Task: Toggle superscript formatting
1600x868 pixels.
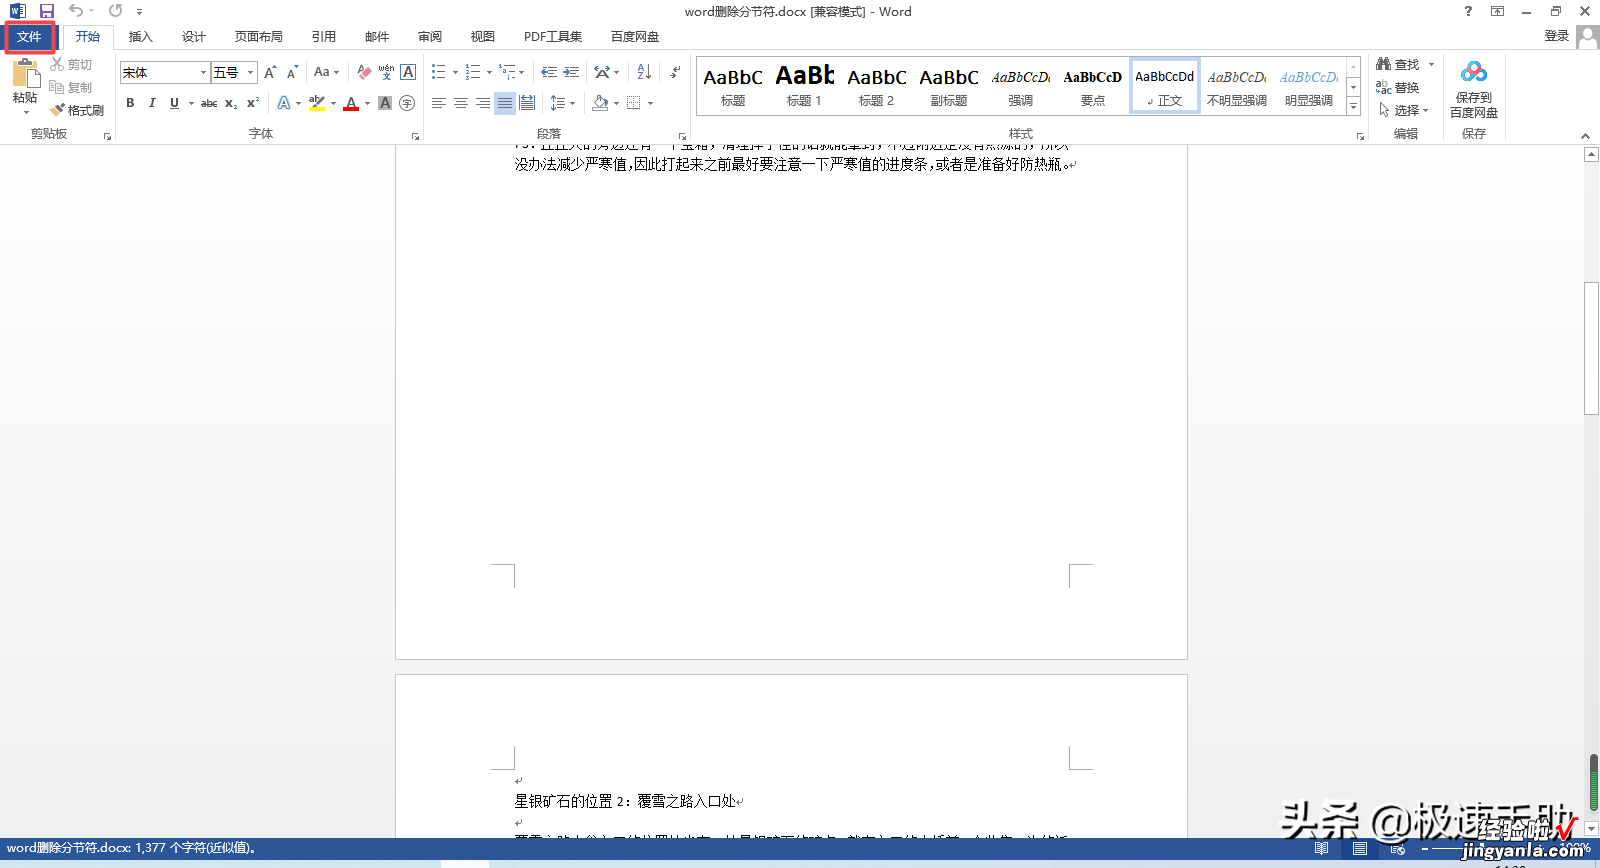Action: 253,103
